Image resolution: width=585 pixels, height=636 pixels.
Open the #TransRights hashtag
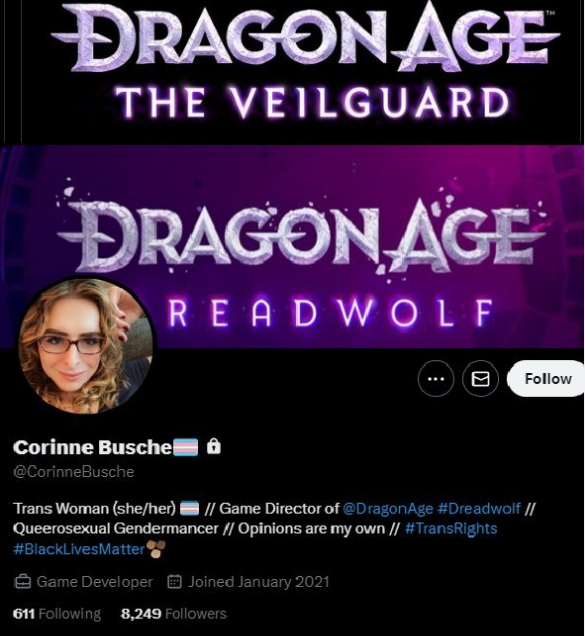pyautogui.click(x=451, y=529)
